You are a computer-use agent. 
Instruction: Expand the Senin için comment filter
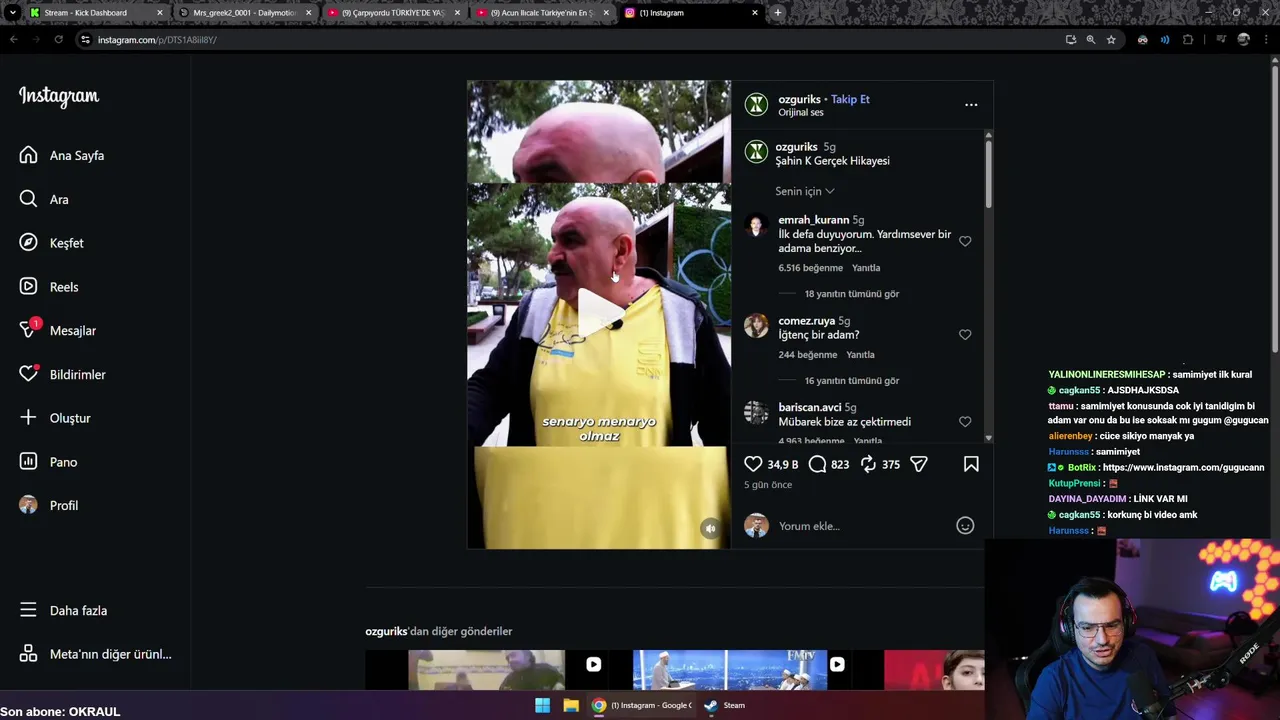(x=804, y=191)
